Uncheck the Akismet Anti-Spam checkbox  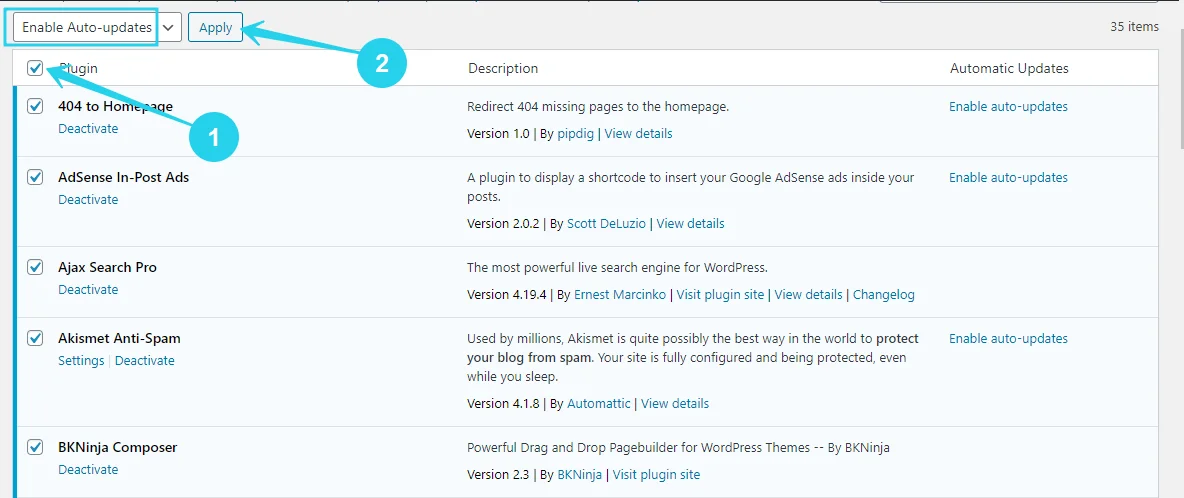[x=35, y=337]
